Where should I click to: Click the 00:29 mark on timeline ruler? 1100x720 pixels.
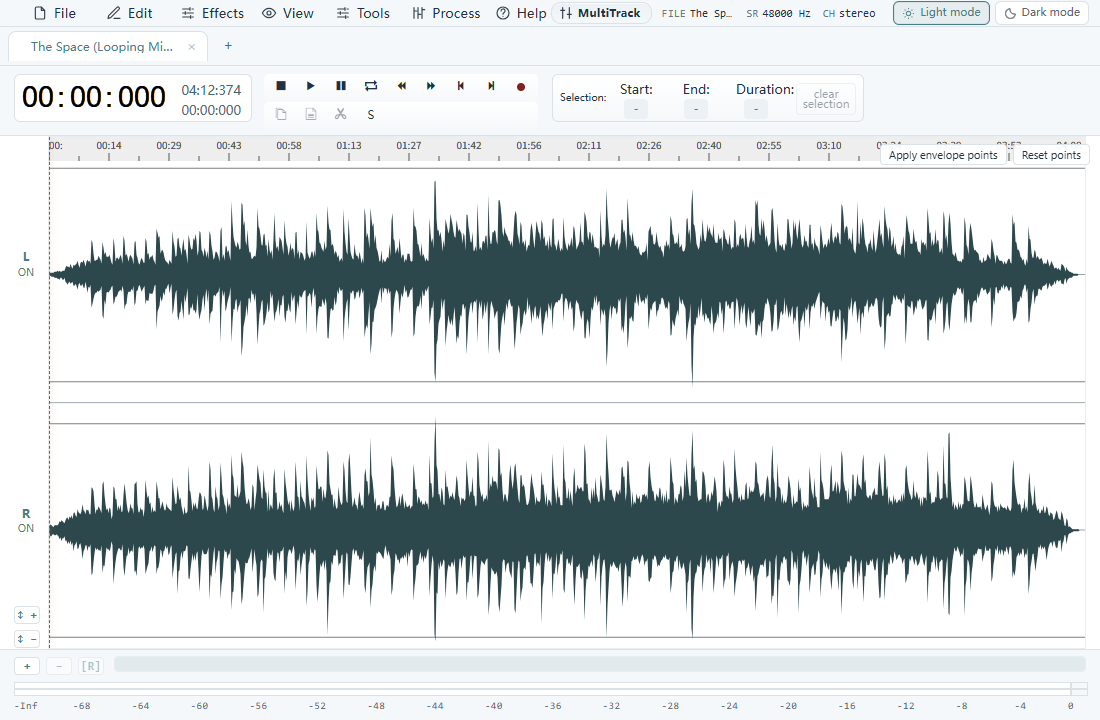(x=168, y=146)
